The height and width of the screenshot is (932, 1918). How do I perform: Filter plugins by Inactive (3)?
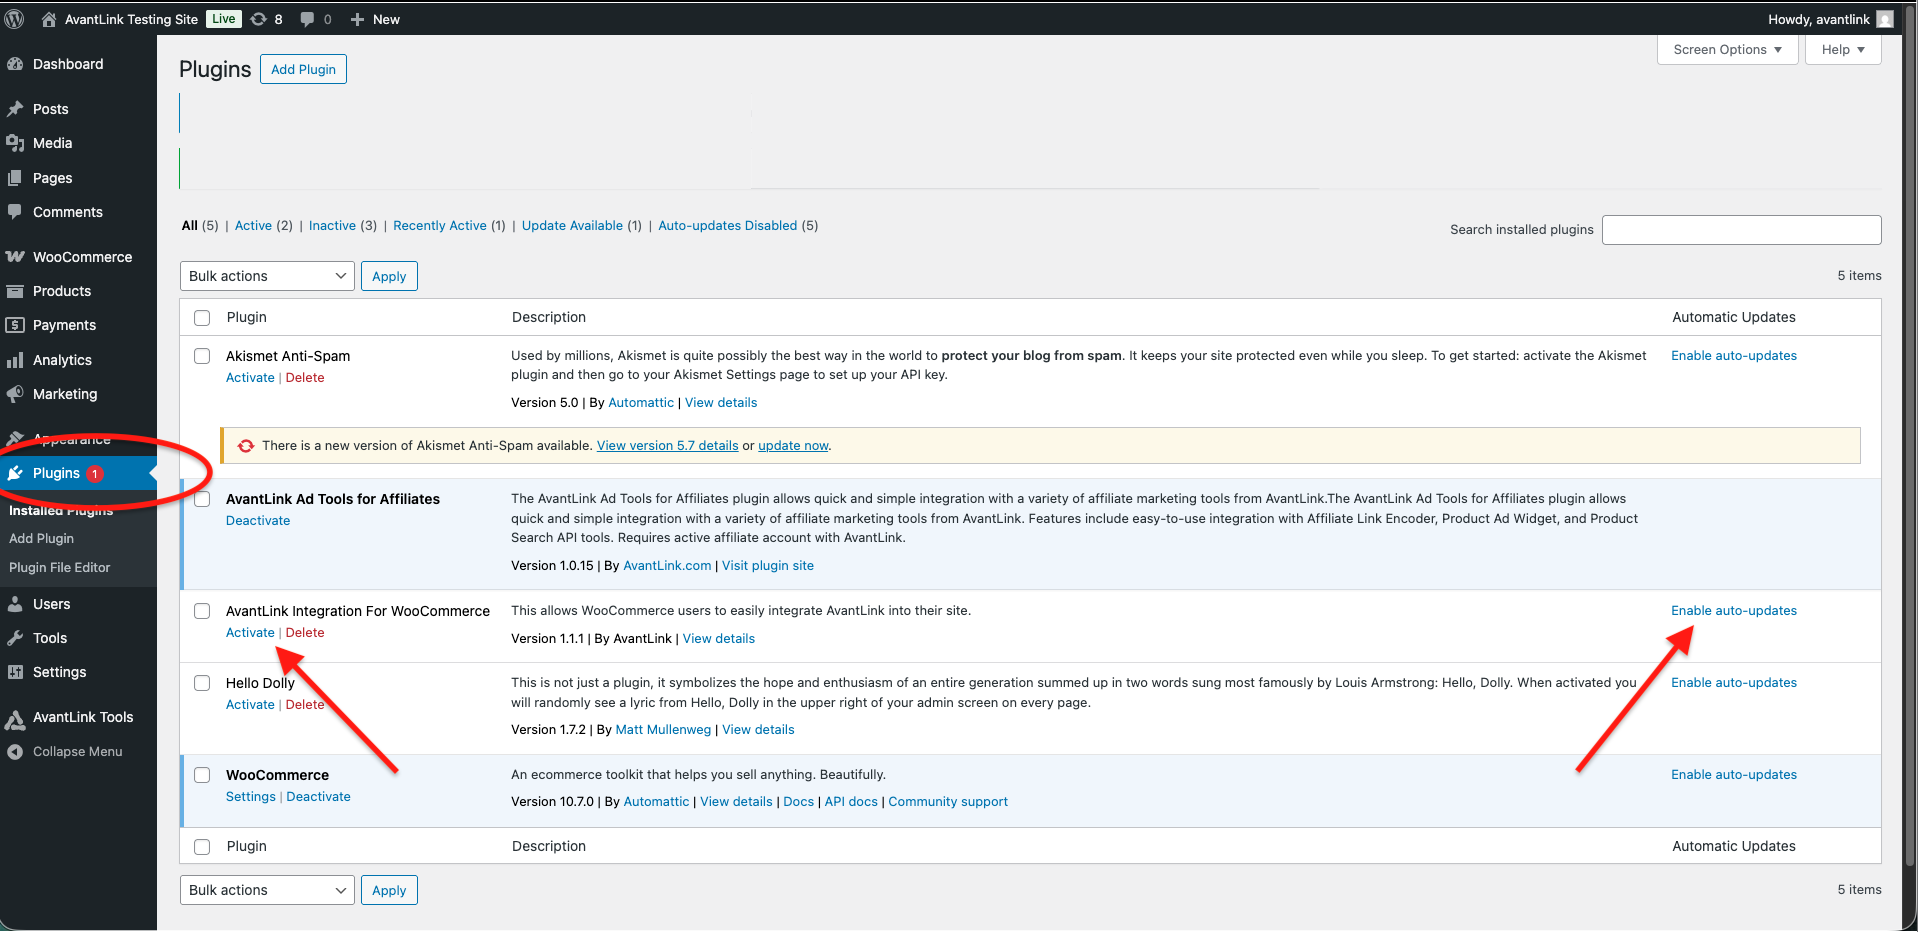click(x=342, y=226)
